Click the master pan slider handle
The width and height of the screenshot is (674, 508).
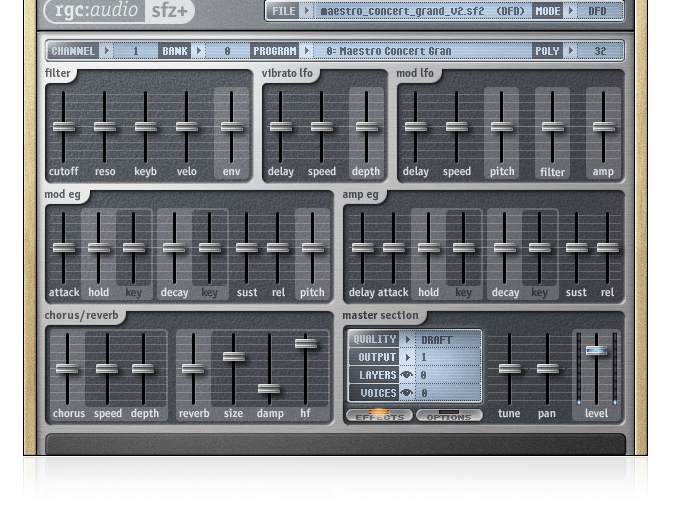click(548, 369)
